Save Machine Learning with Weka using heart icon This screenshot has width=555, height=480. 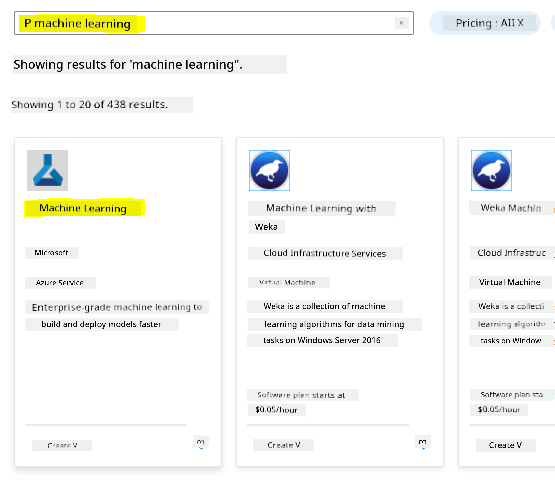point(423,443)
